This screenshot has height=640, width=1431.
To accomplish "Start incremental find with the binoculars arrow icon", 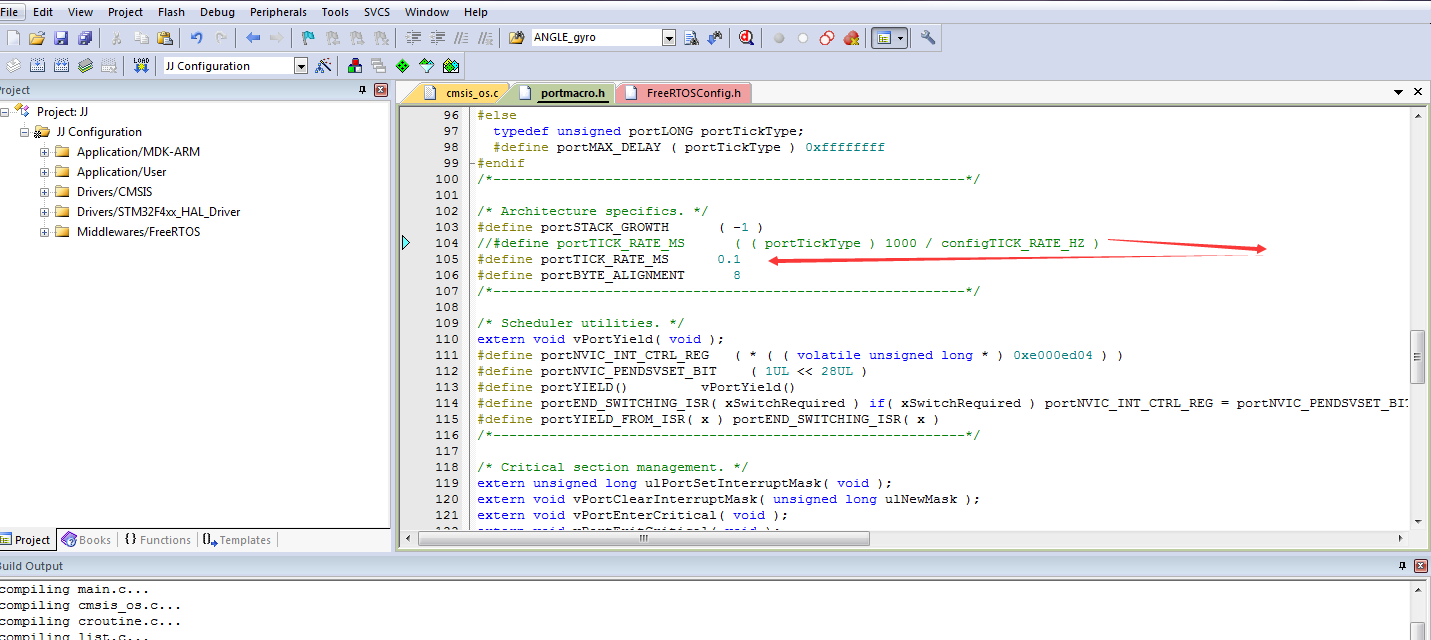I will click(x=715, y=38).
